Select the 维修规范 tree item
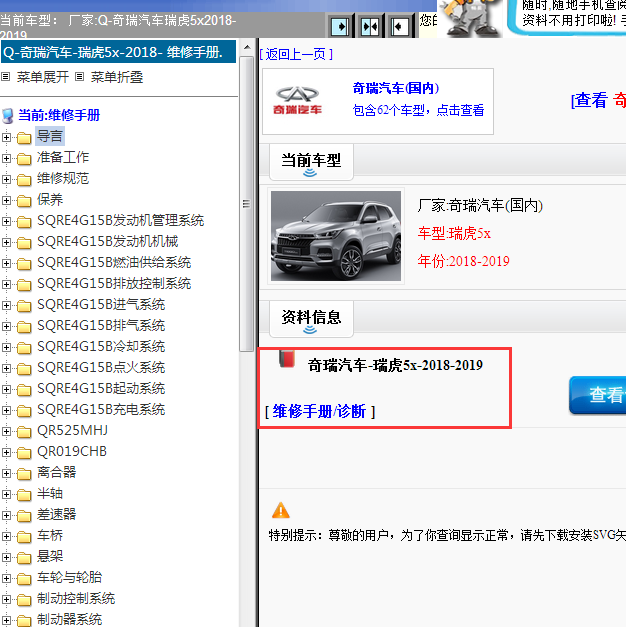 [63, 178]
